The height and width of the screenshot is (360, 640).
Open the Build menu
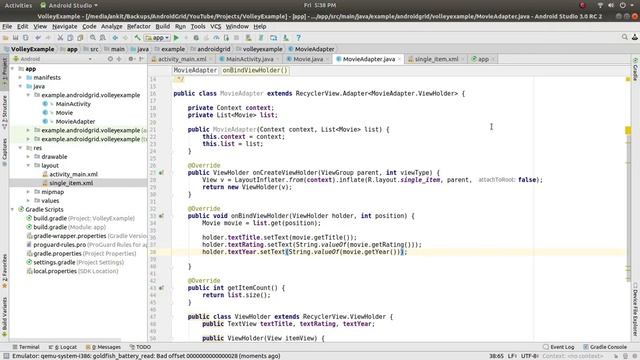click(162, 27)
